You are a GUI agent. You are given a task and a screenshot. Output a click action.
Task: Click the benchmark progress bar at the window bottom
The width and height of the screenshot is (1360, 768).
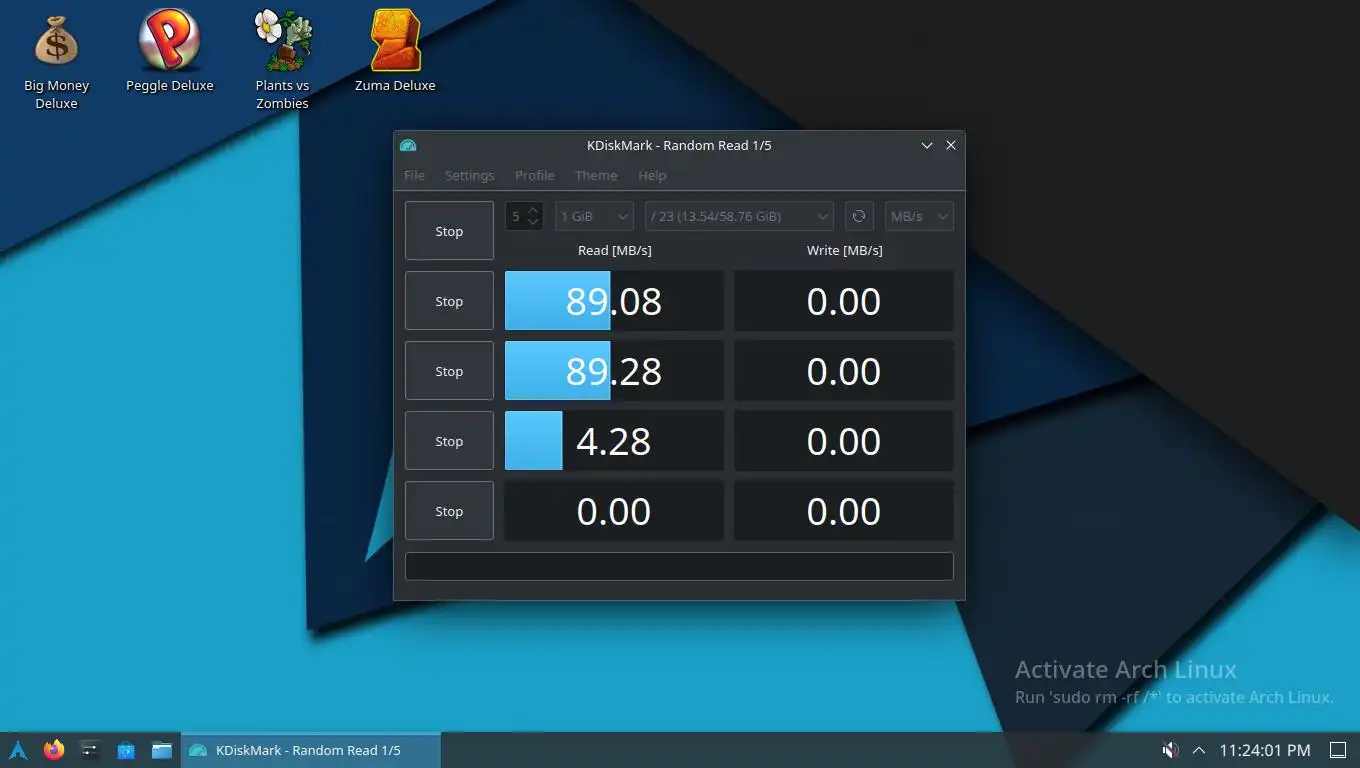tap(679, 566)
